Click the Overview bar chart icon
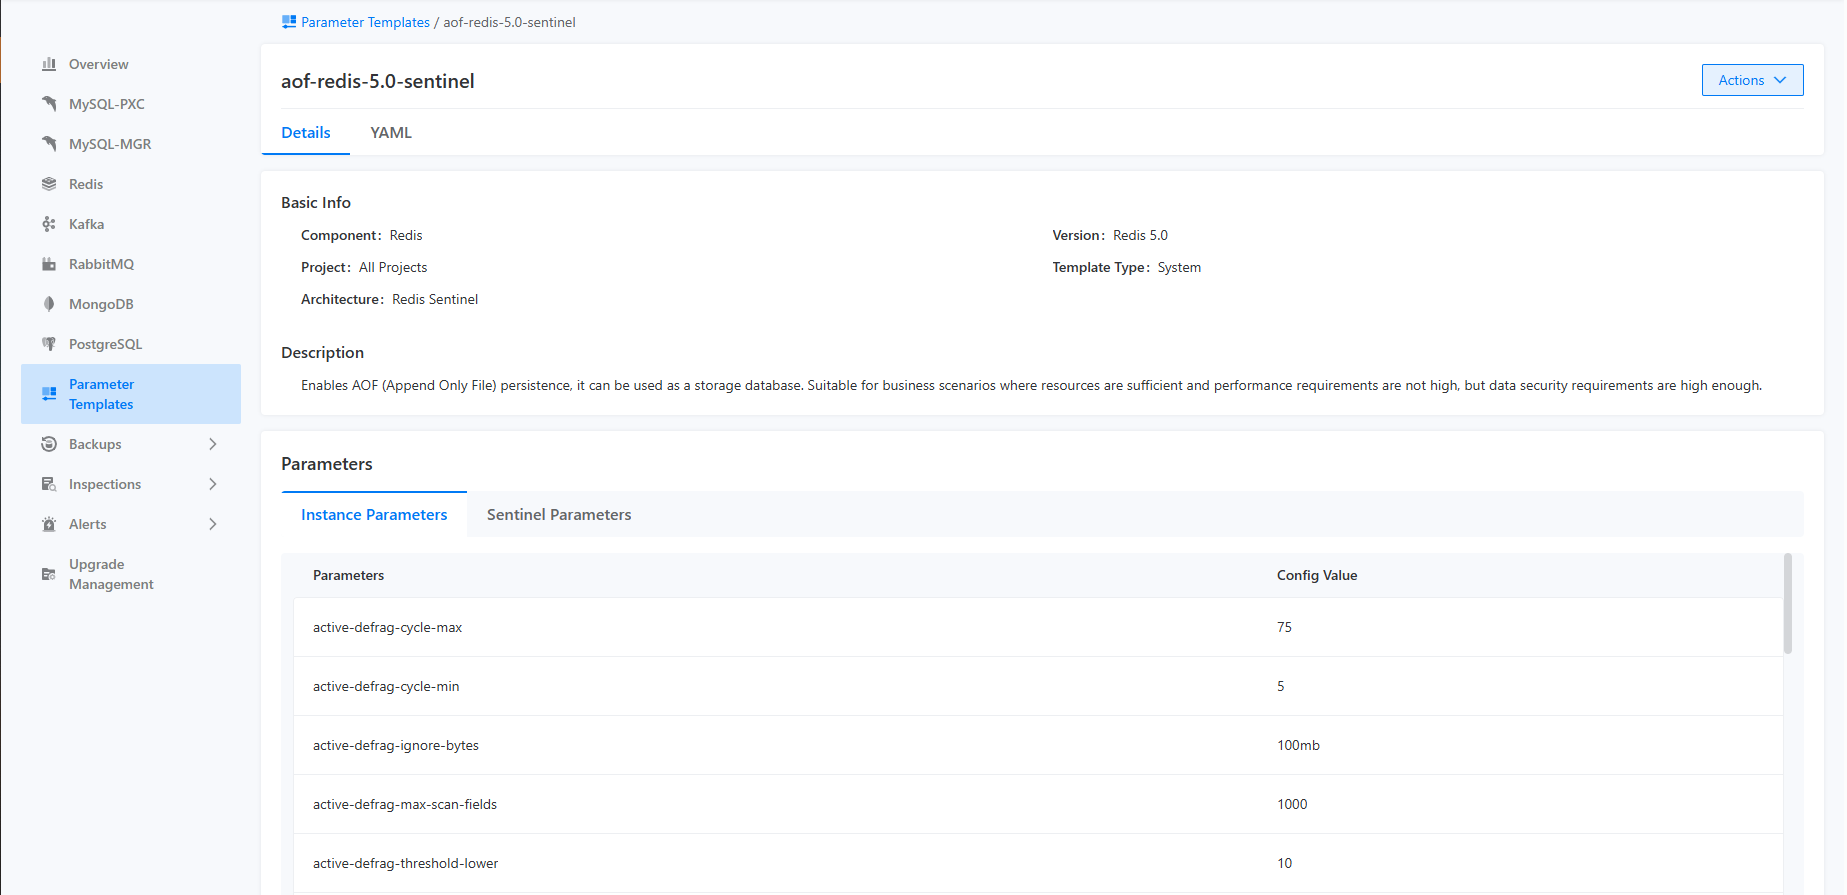The width and height of the screenshot is (1847, 895). (x=49, y=64)
